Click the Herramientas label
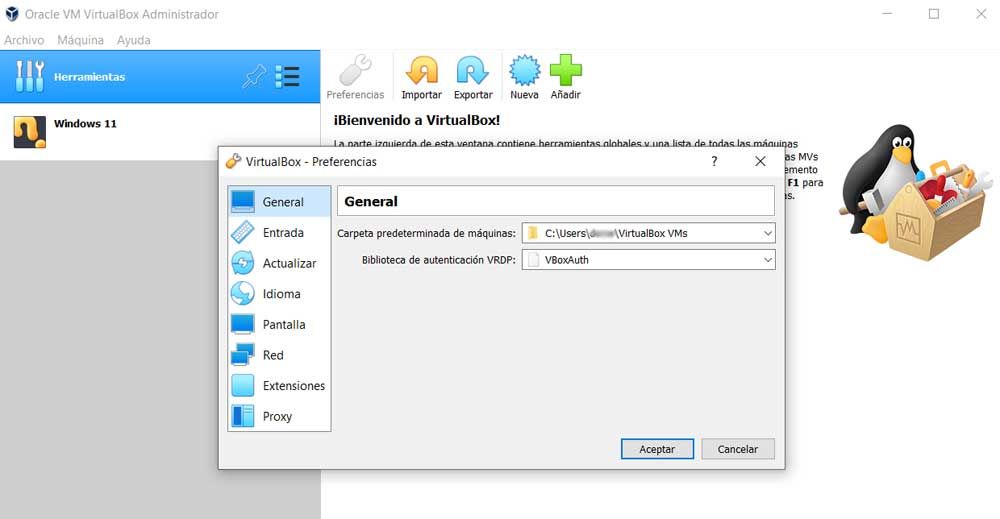The image size is (1000, 519). [x=89, y=77]
